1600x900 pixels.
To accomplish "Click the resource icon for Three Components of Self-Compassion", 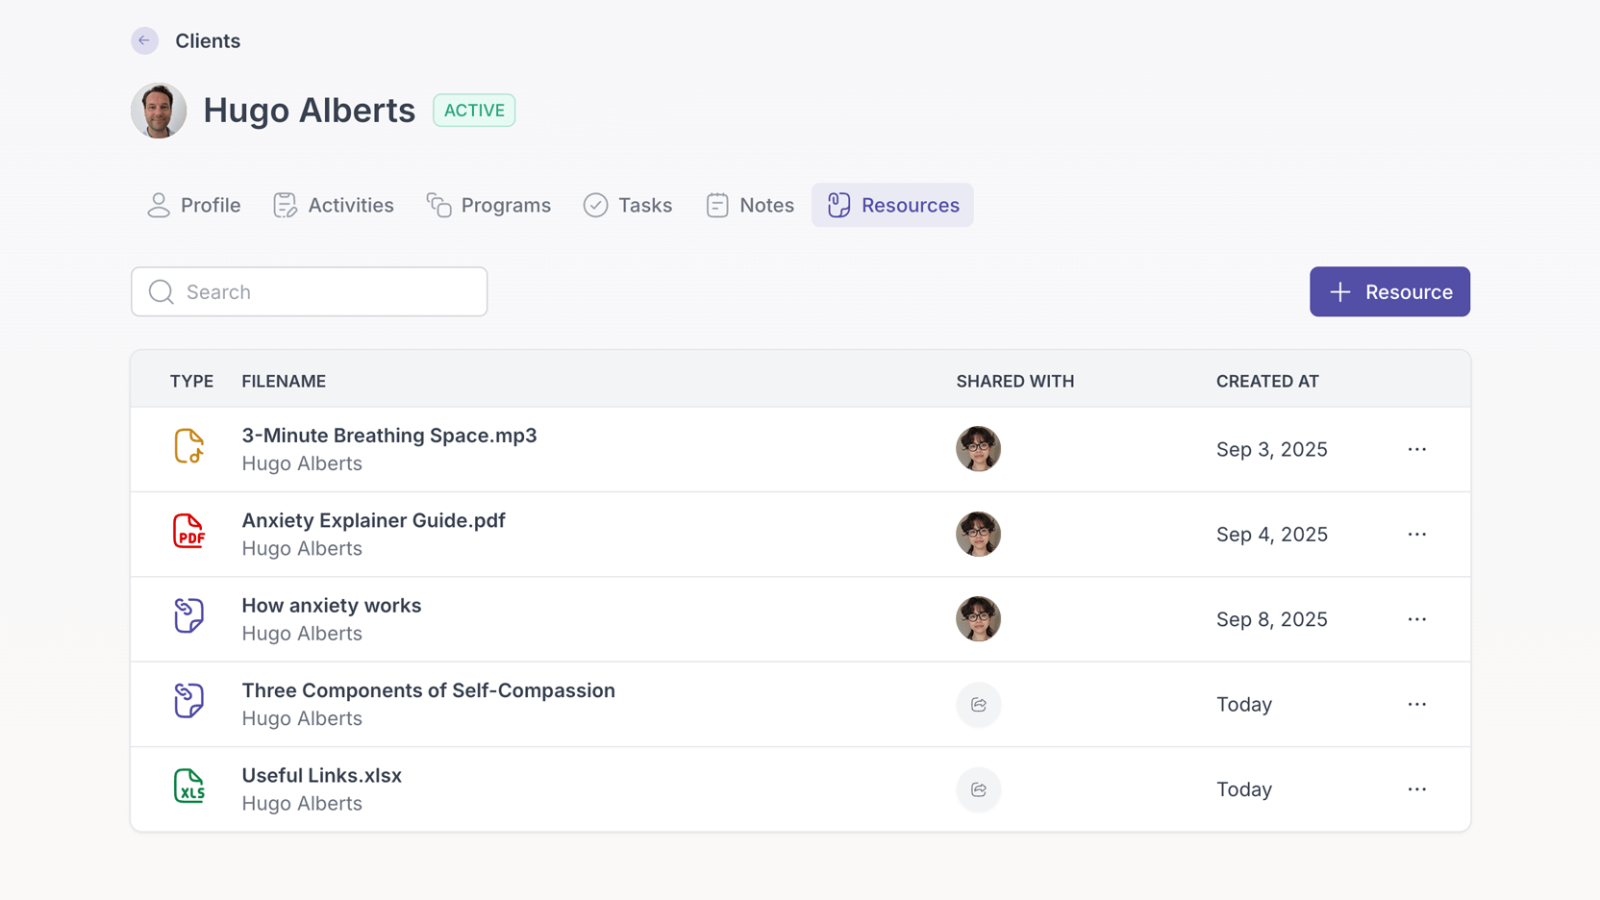I will point(189,701).
